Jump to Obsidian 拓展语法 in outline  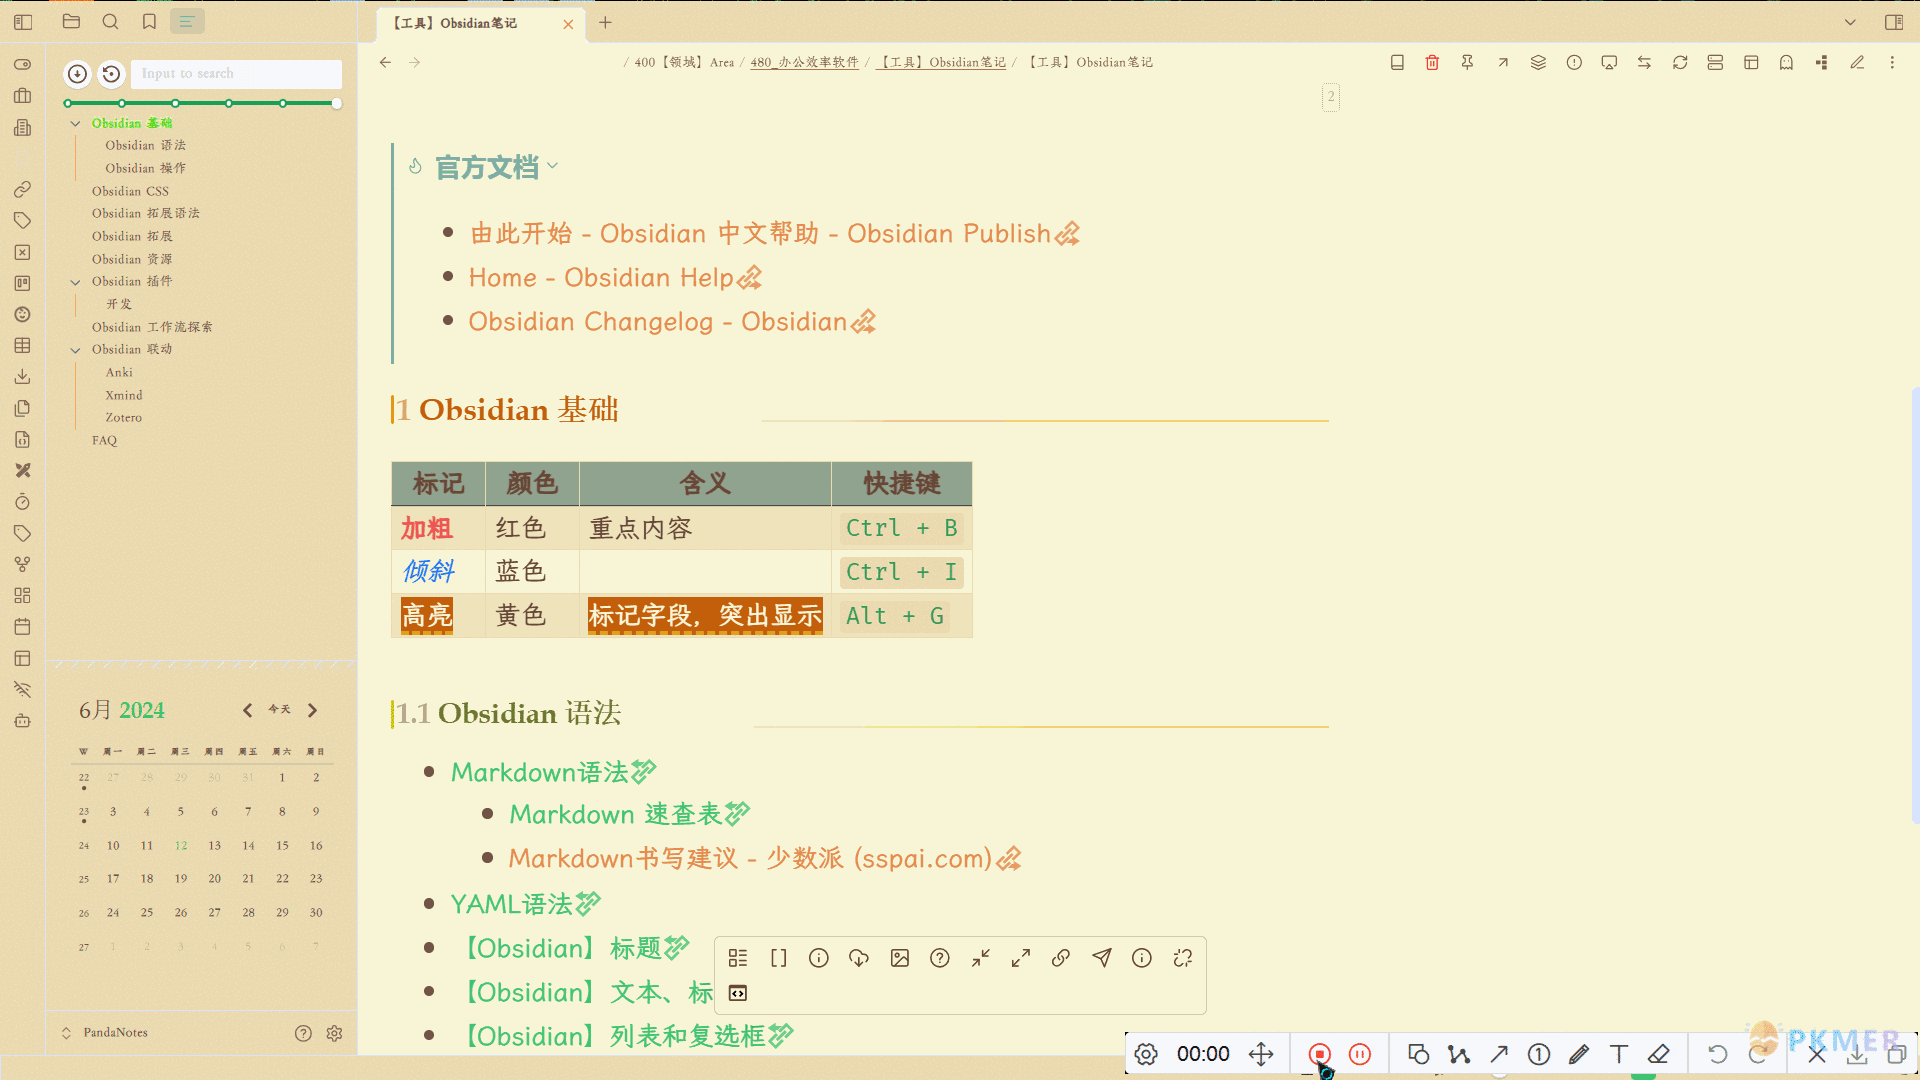click(x=145, y=213)
